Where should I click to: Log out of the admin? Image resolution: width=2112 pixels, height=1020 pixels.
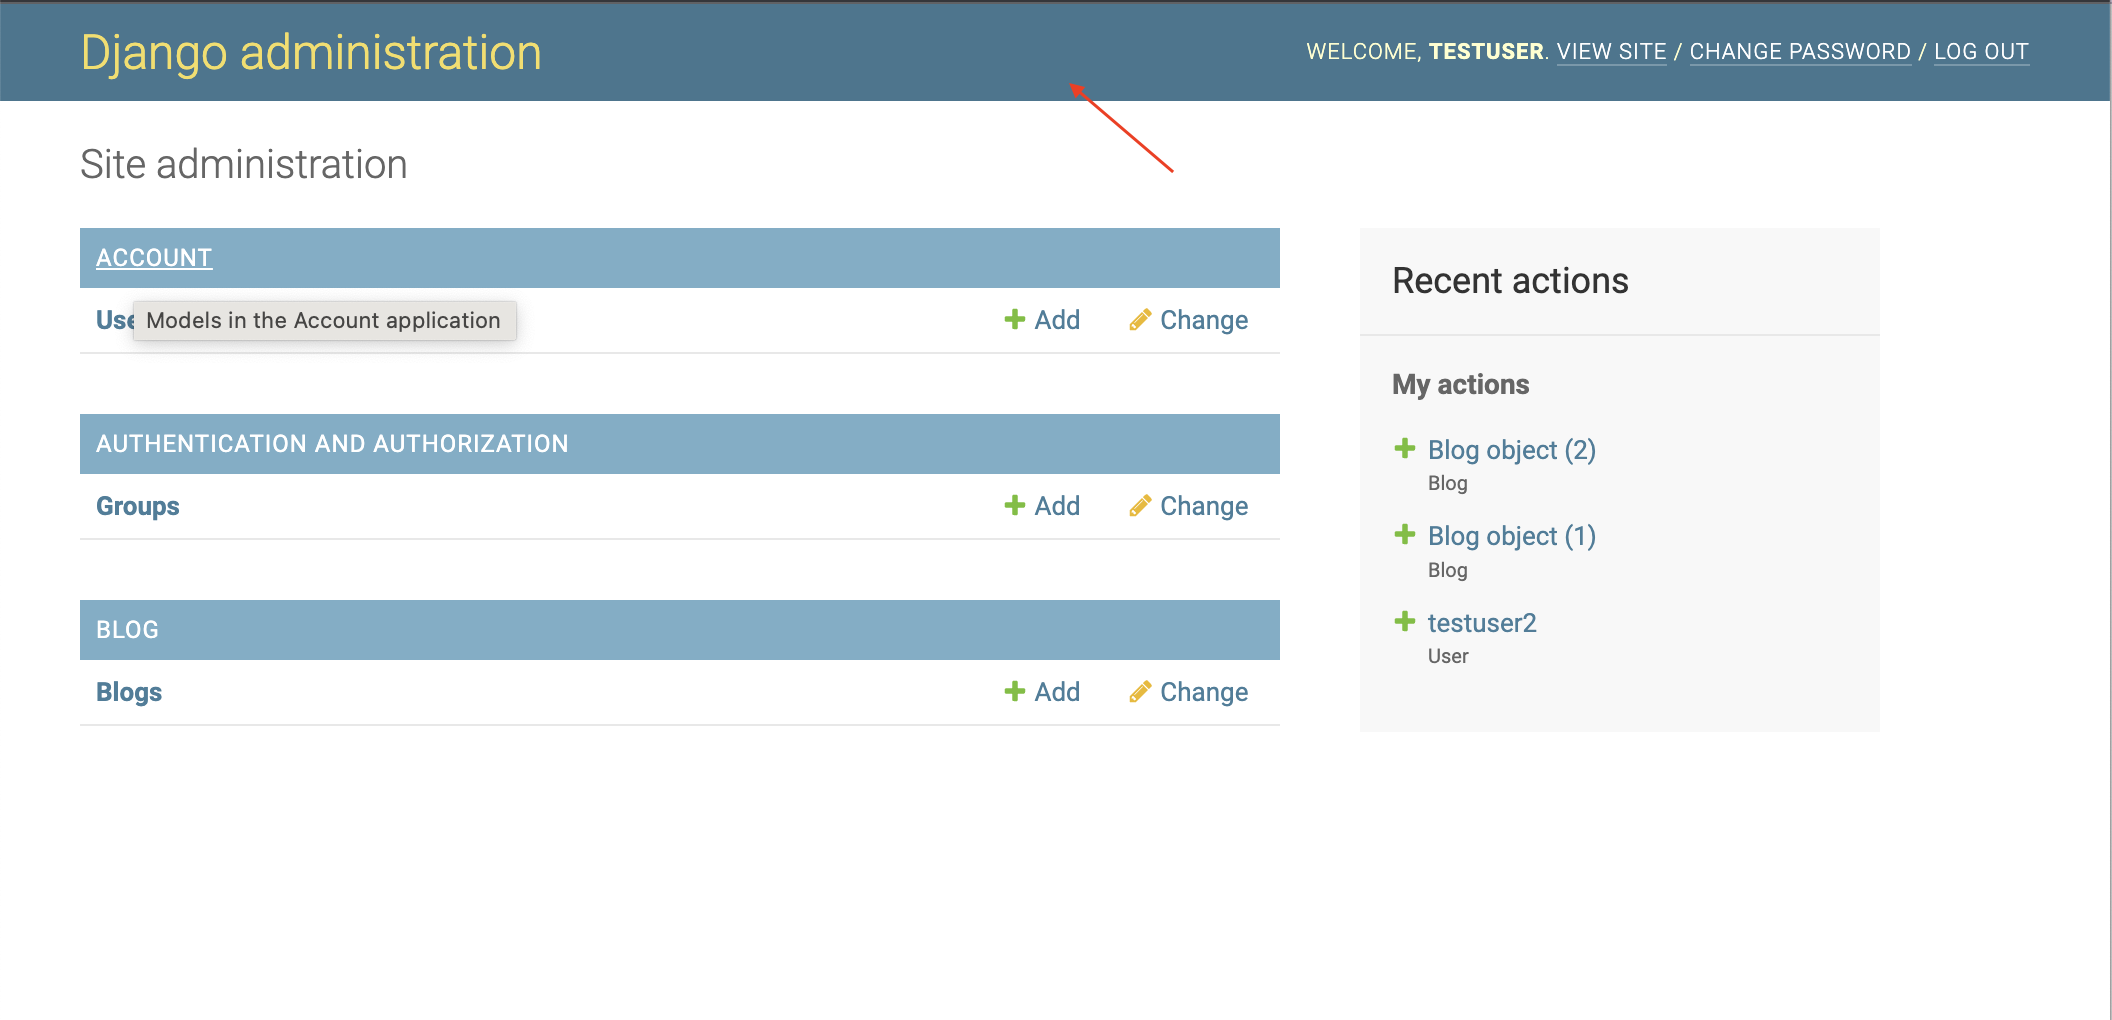pyautogui.click(x=1981, y=52)
